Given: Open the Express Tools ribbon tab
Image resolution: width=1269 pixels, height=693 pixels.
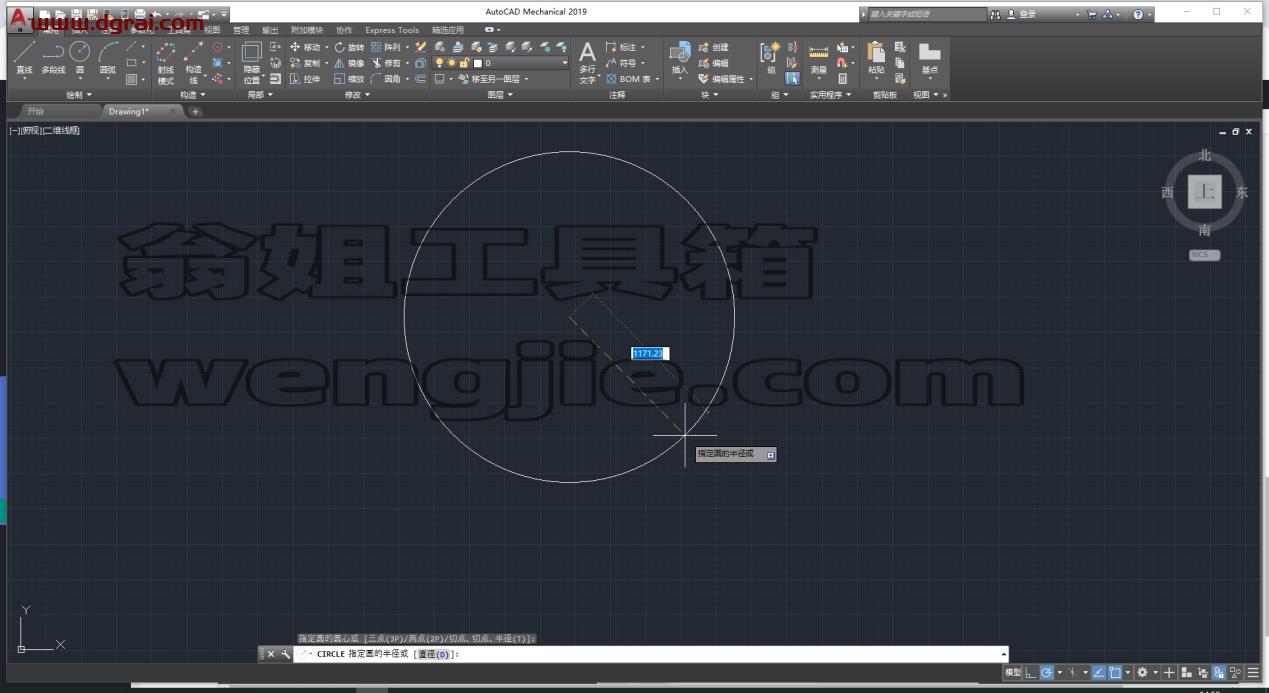Looking at the screenshot, I should tap(392, 30).
